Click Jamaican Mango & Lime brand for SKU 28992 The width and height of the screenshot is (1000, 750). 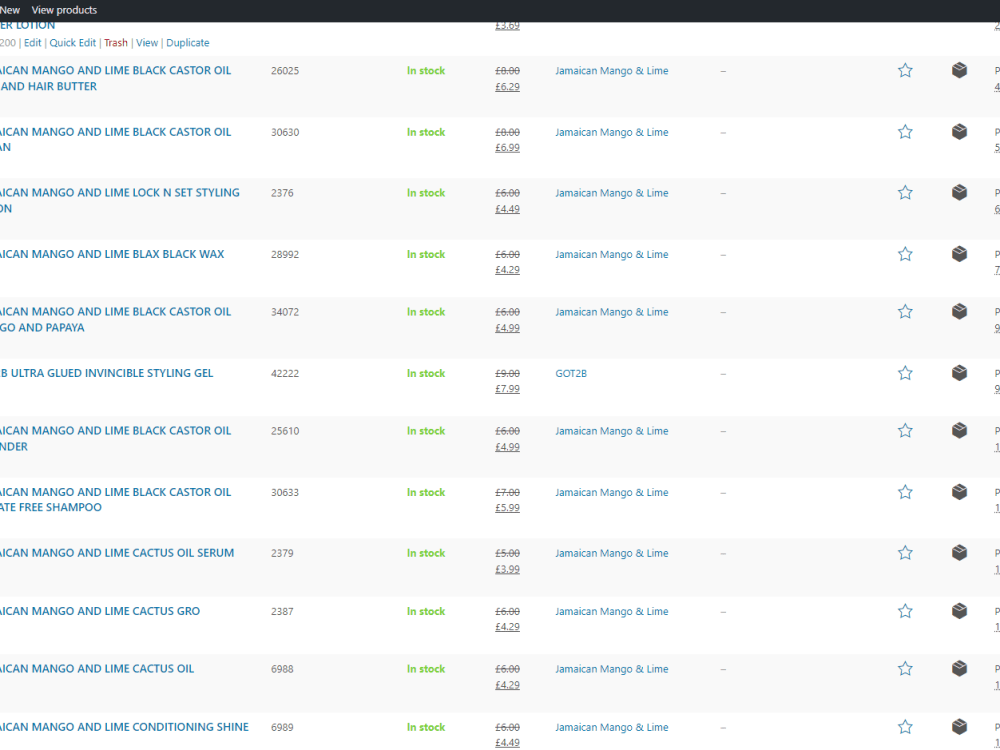point(612,254)
